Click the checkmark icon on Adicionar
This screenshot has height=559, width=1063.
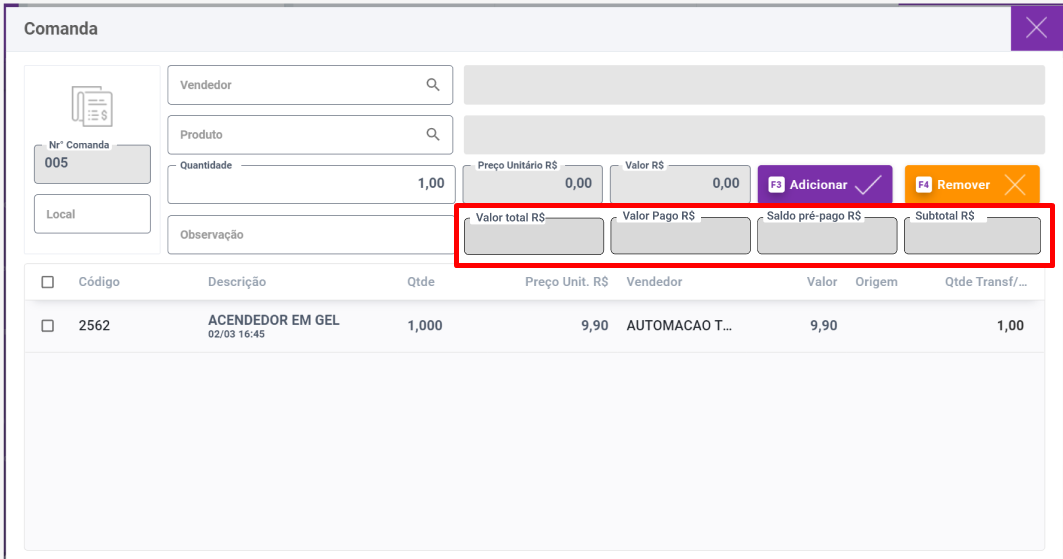868,185
